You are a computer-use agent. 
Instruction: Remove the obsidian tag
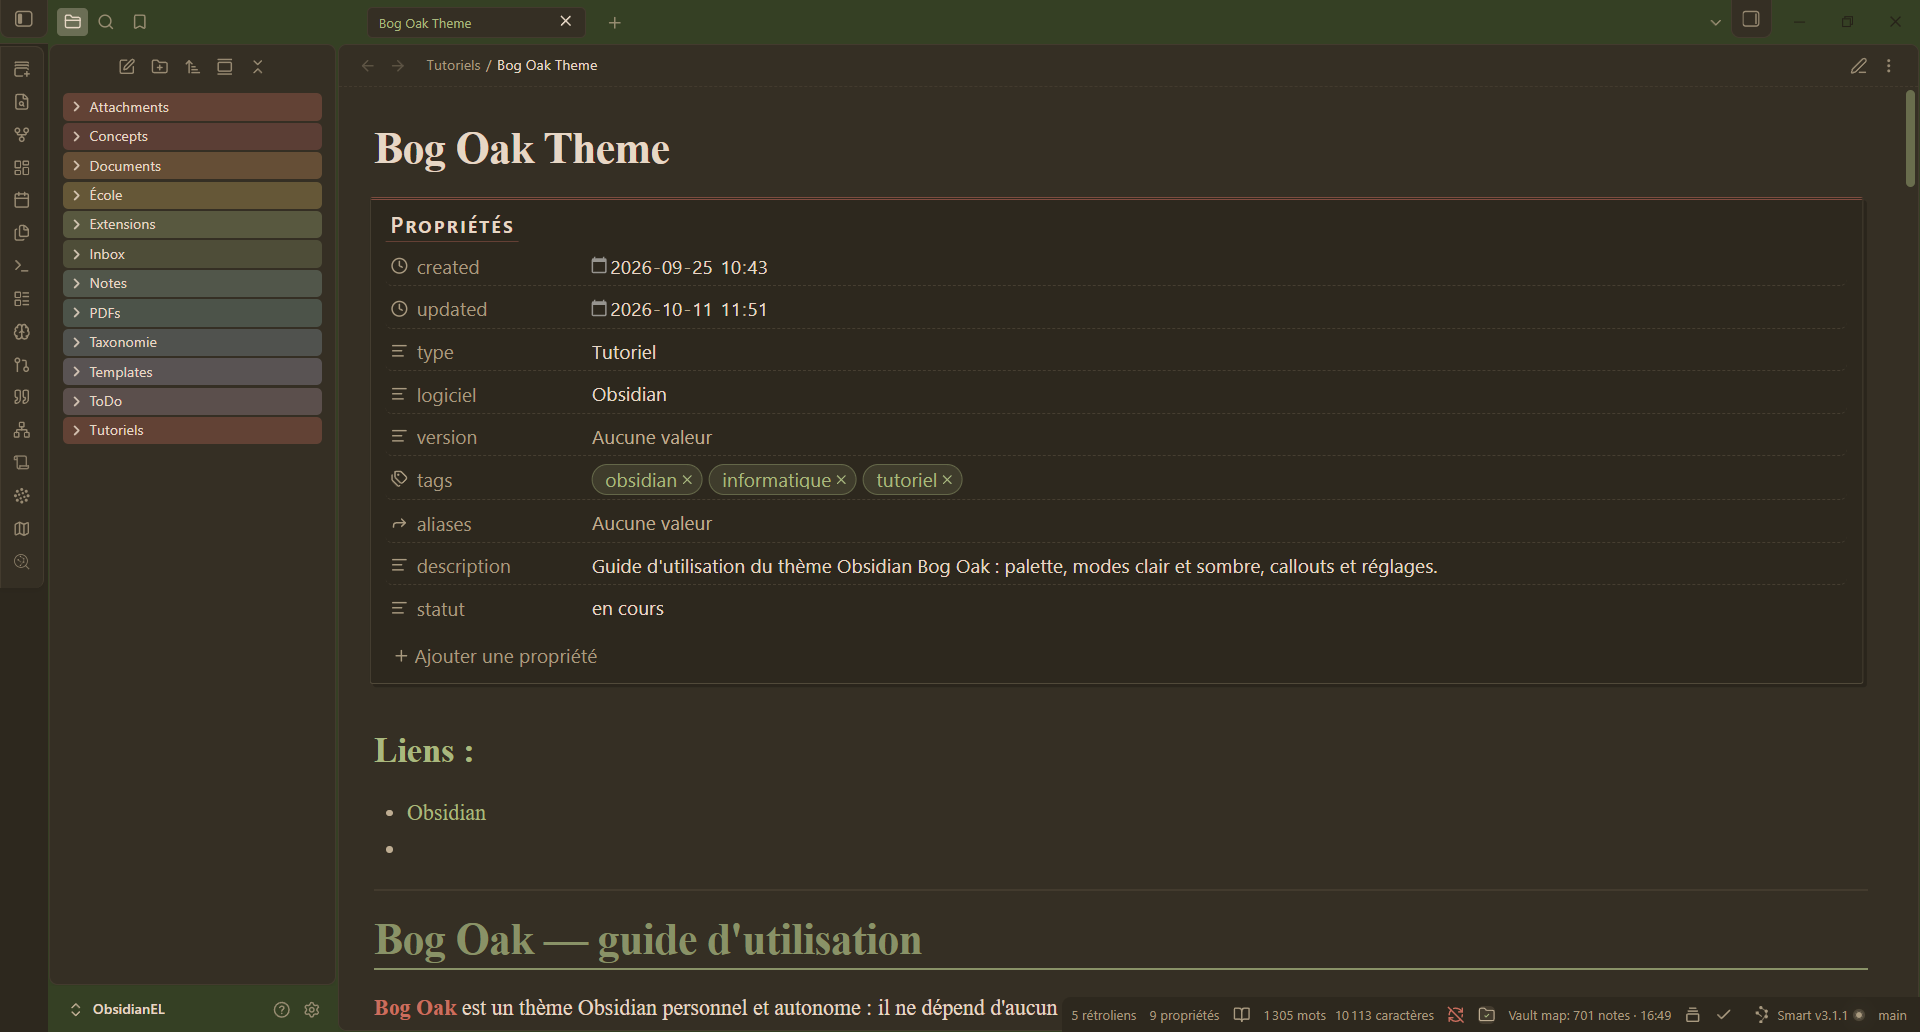[x=687, y=480]
